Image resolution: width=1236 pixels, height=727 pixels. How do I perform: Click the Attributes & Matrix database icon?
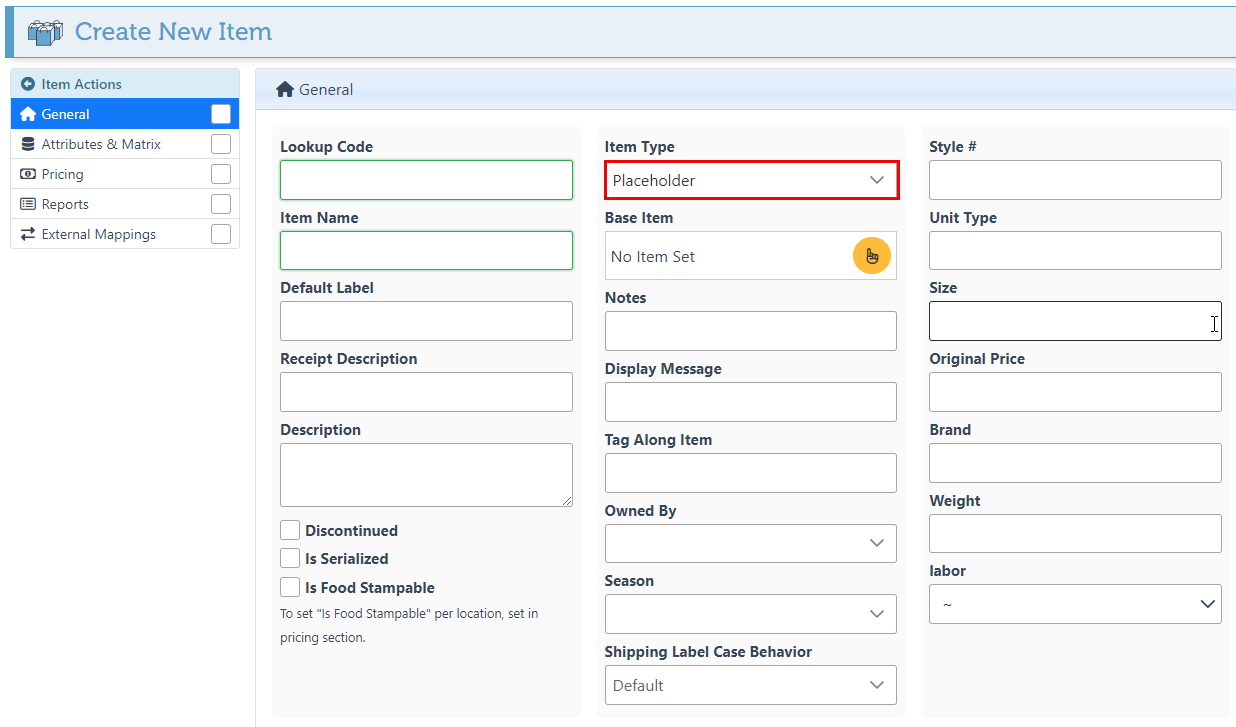[28, 144]
